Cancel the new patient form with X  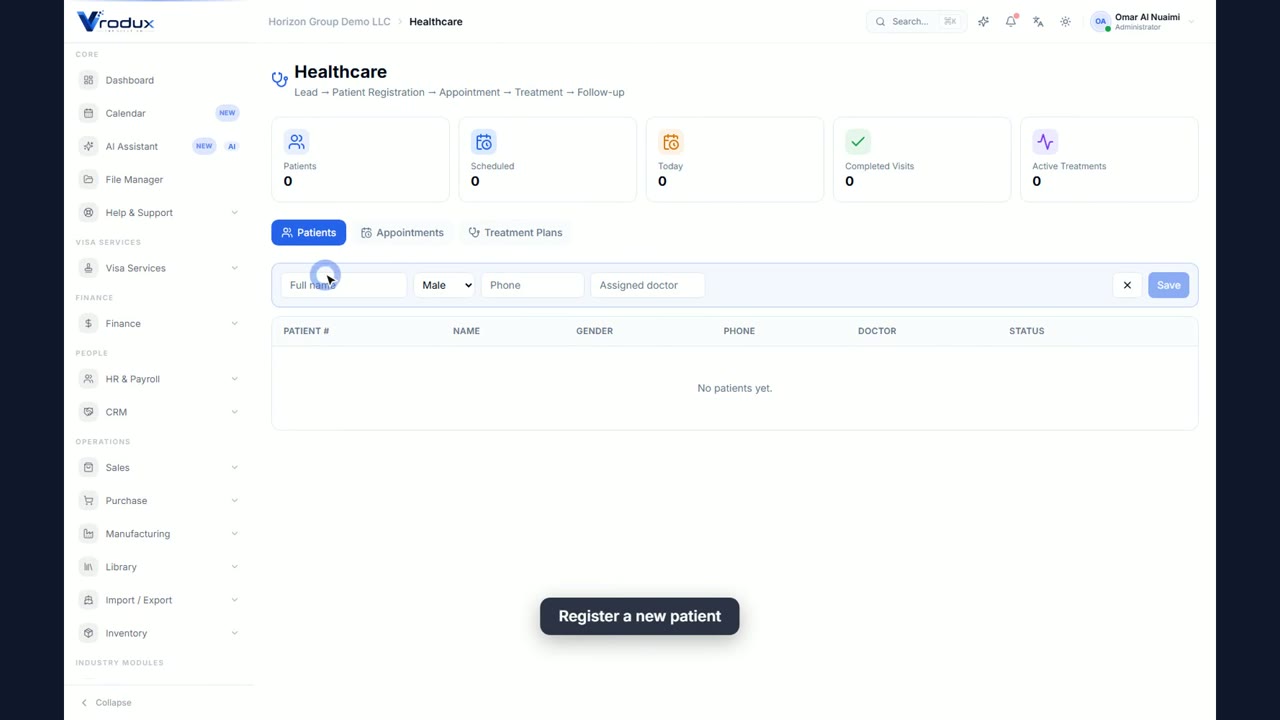[1127, 285]
